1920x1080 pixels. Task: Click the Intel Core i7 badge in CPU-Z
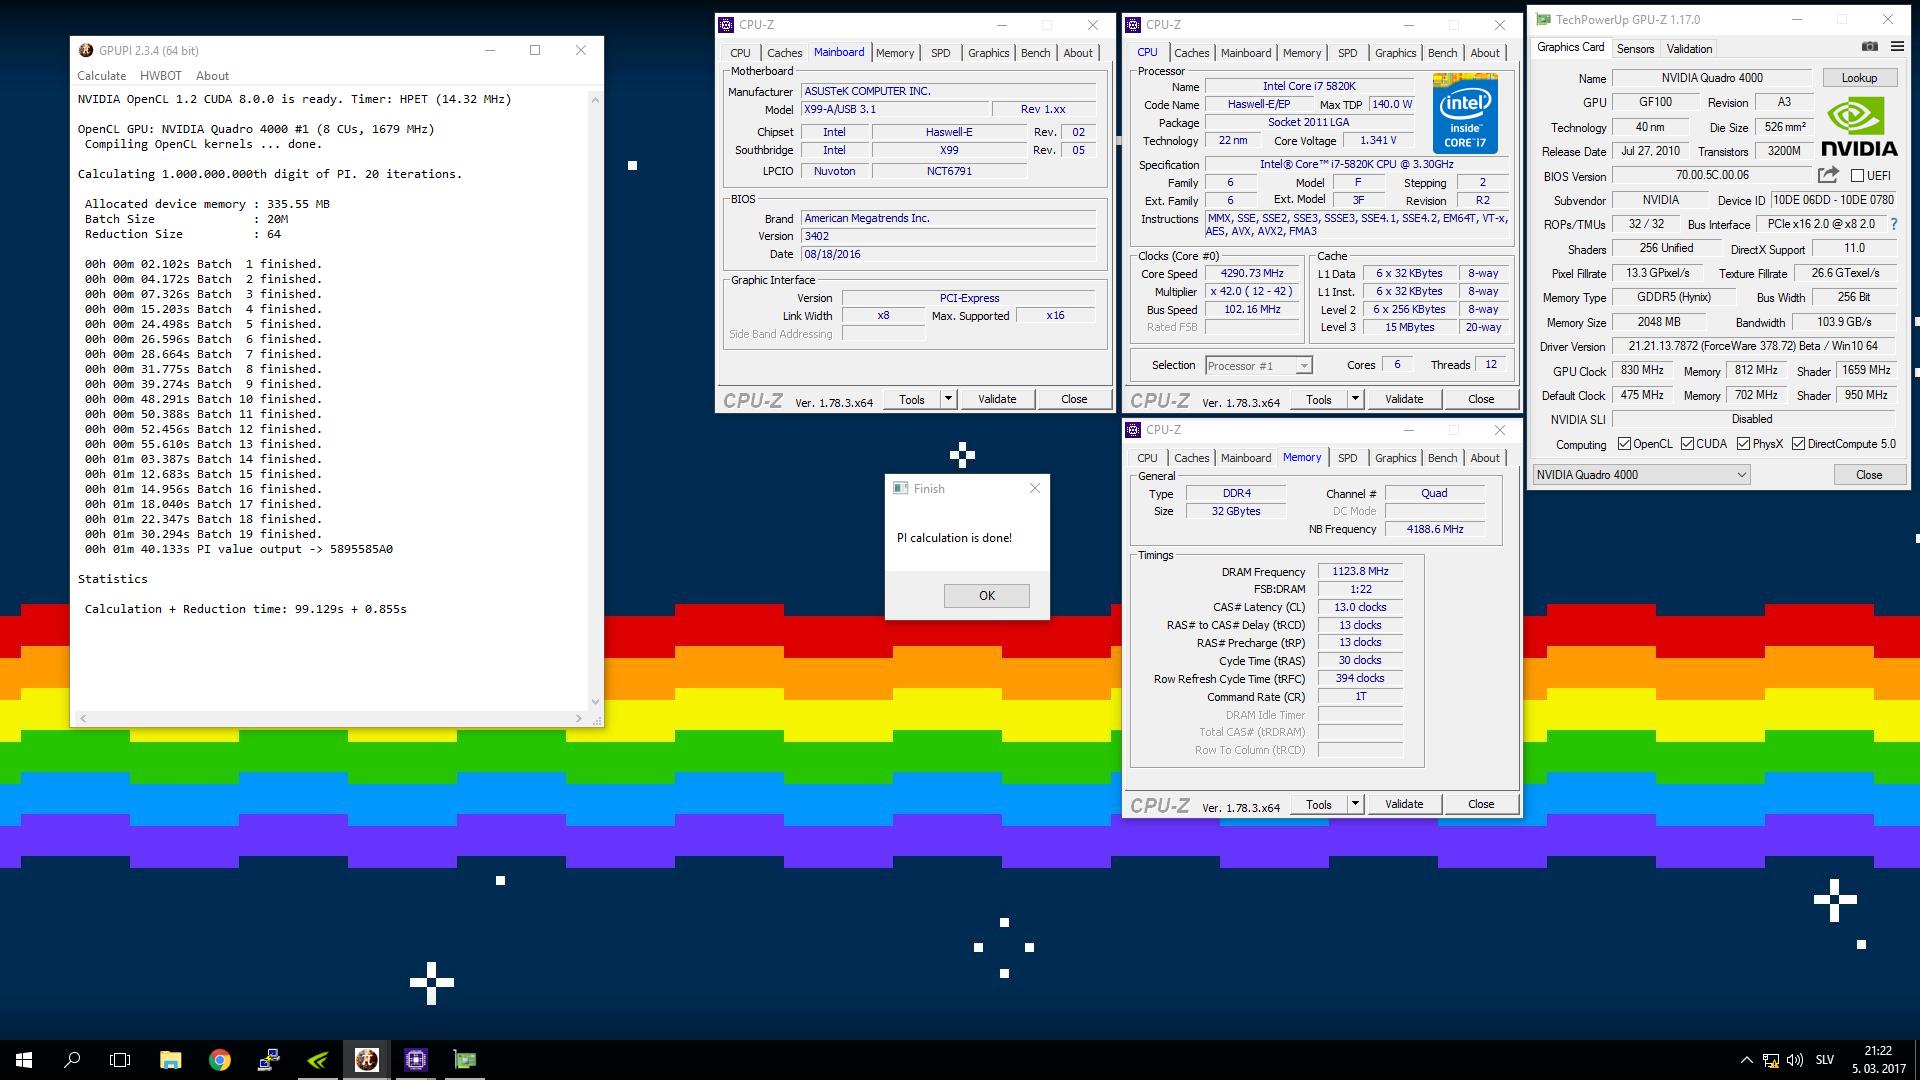tap(1465, 112)
